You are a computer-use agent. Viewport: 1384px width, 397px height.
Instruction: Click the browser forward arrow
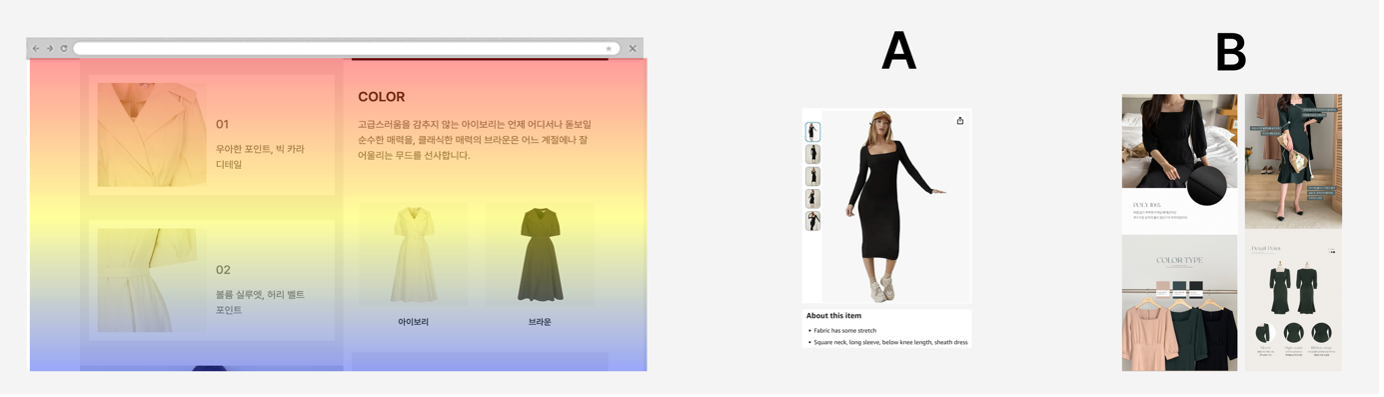point(50,48)
